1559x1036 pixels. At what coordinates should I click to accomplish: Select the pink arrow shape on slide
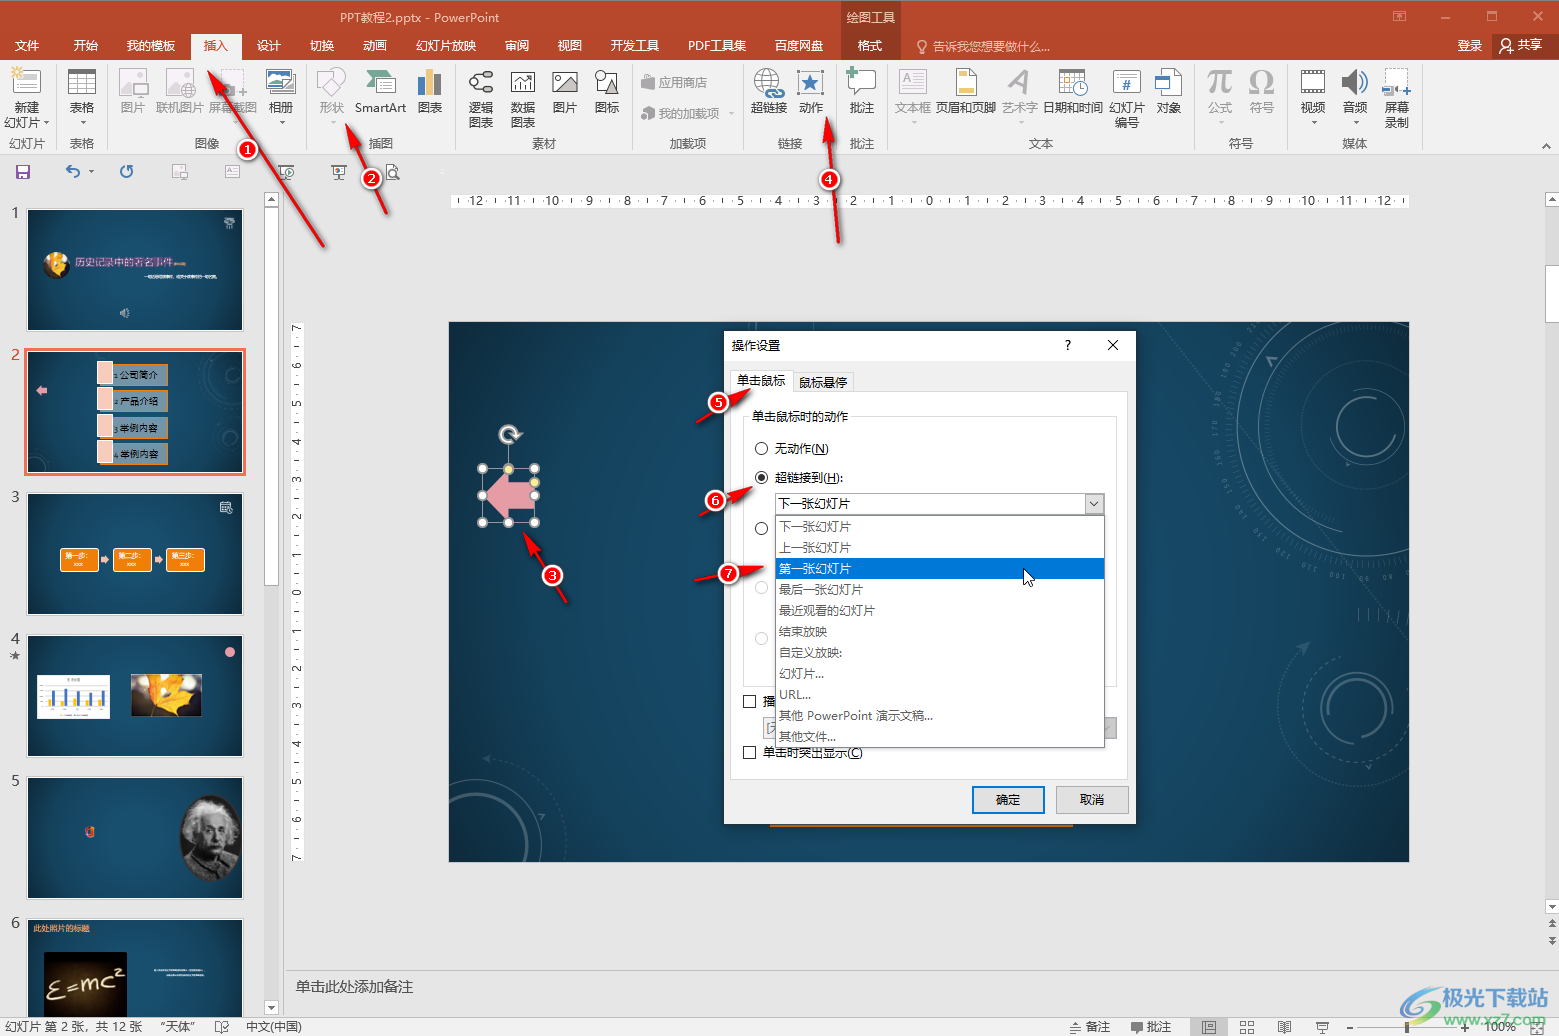point(508,495)
